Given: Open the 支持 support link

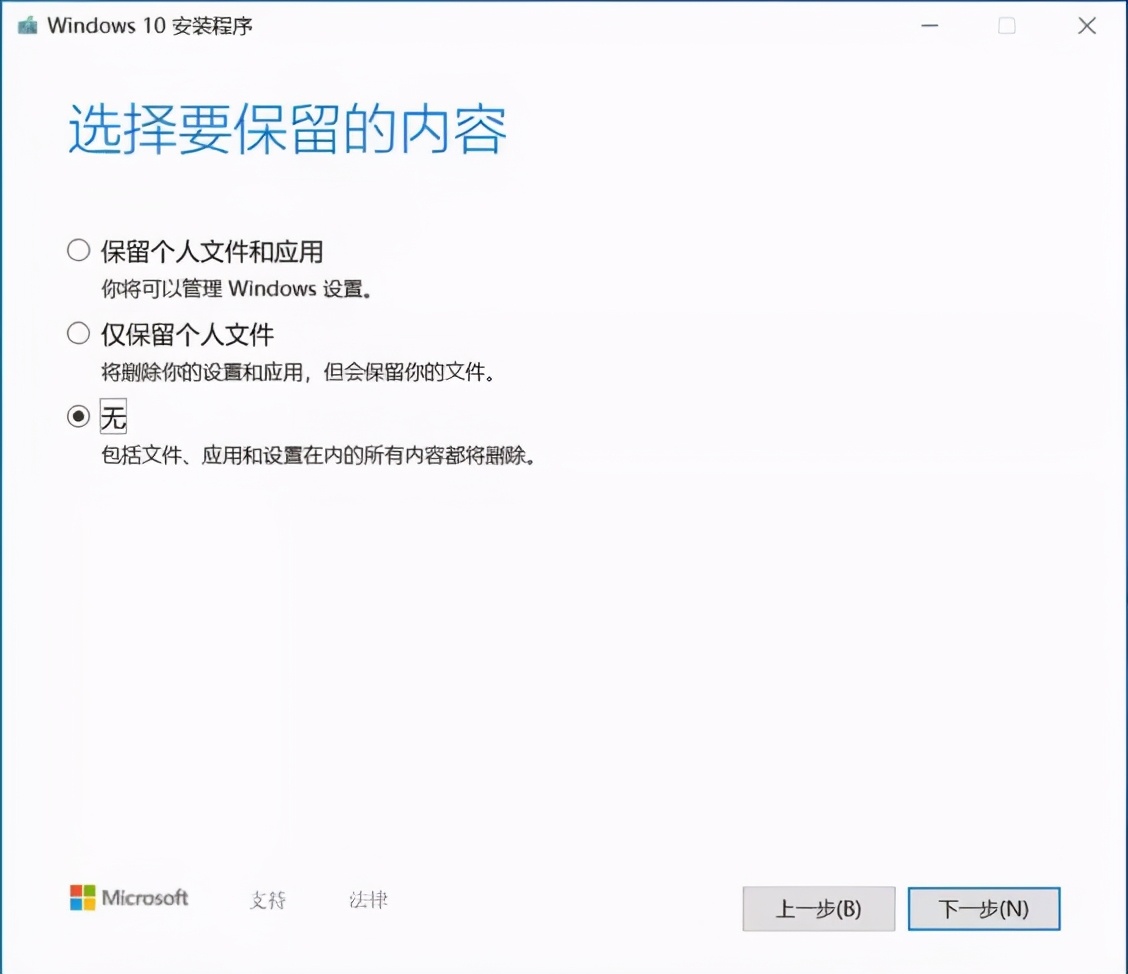Looking at the screenshot, I should 267,899.
